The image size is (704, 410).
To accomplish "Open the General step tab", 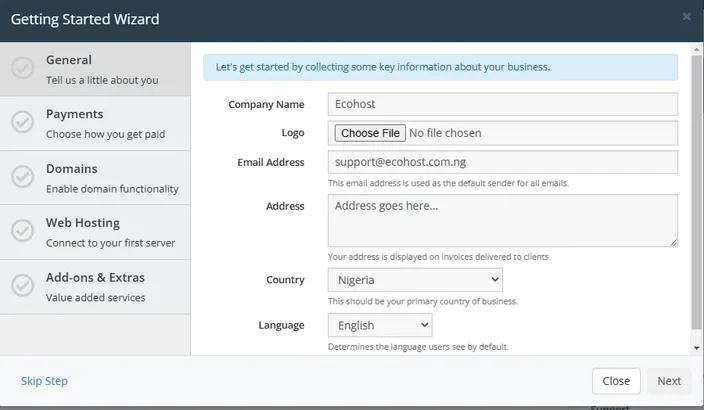I will [x=95, y=69].
